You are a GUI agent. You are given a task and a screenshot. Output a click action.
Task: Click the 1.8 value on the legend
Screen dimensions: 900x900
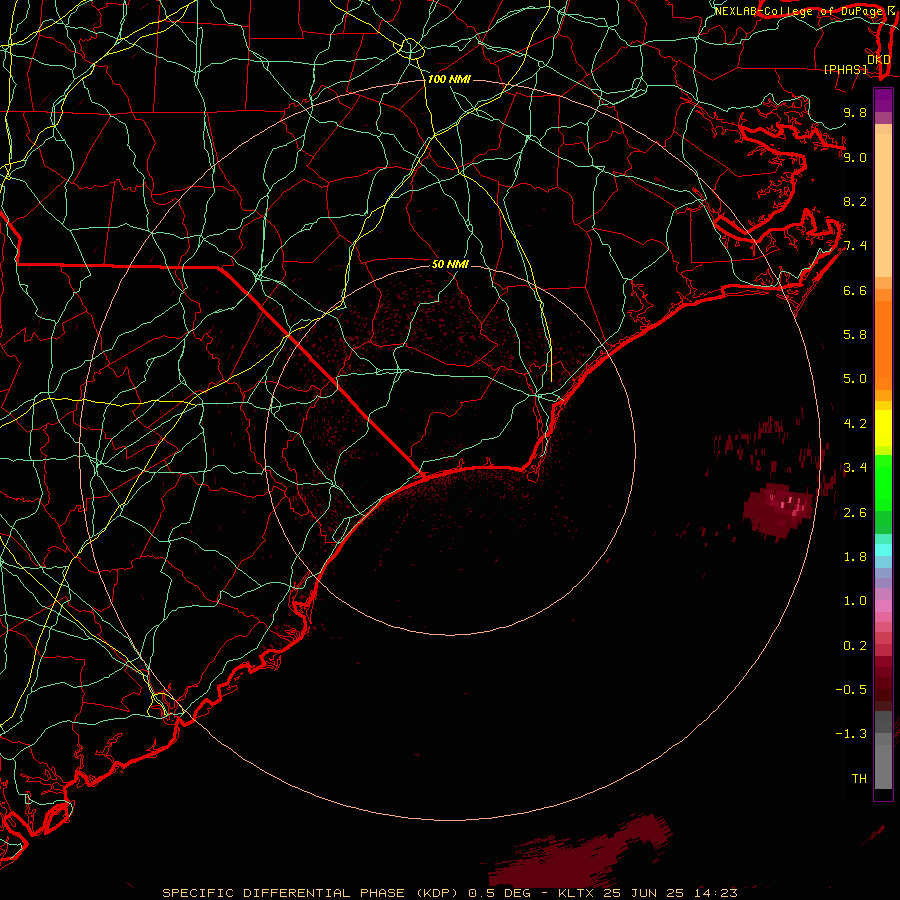[855, 557]
